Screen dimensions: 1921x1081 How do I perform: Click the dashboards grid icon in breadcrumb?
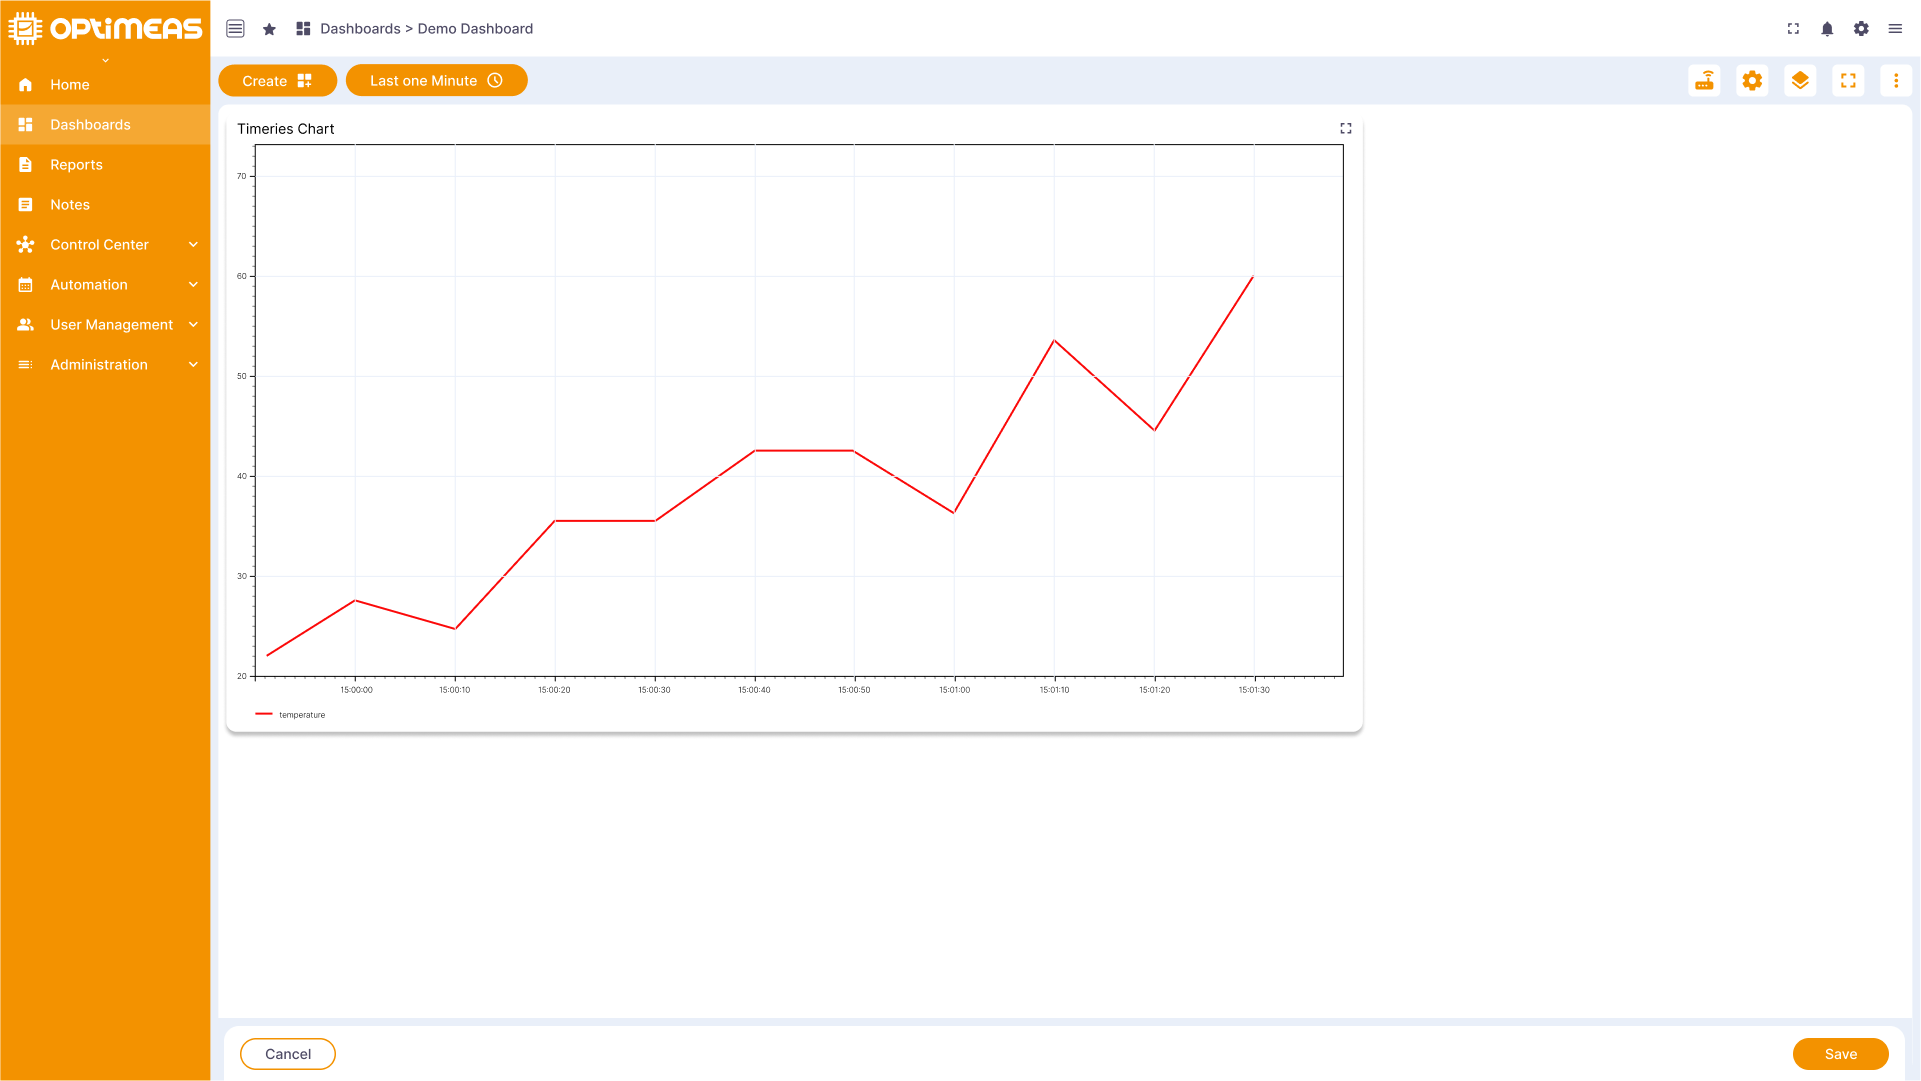point(303,29)
